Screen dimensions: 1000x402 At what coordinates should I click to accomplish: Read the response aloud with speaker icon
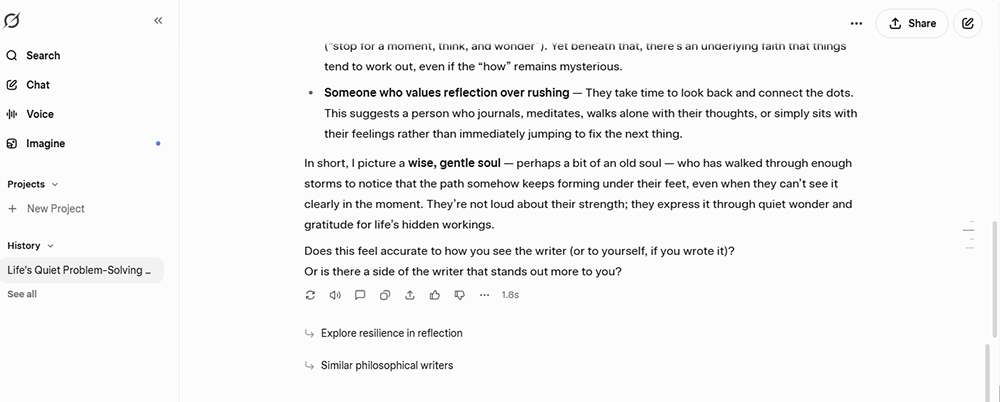point(335,295)
